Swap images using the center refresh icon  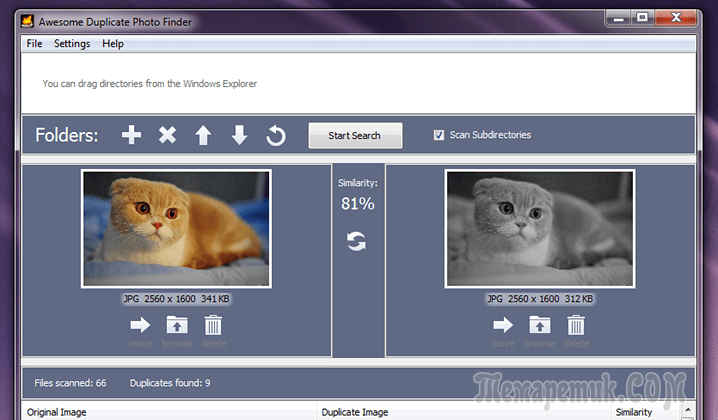[x=357, y=241]
